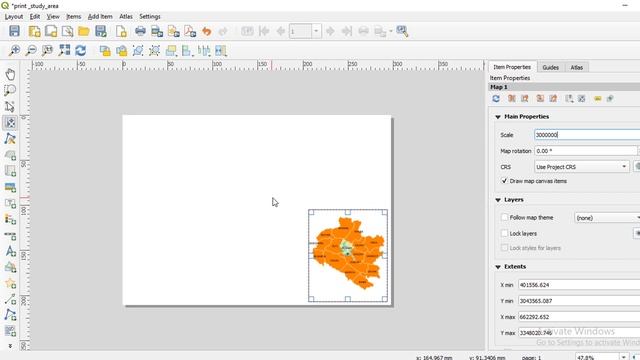Select the Add Node Item tool
640x360 pixels.
click(x=10, y=315)
